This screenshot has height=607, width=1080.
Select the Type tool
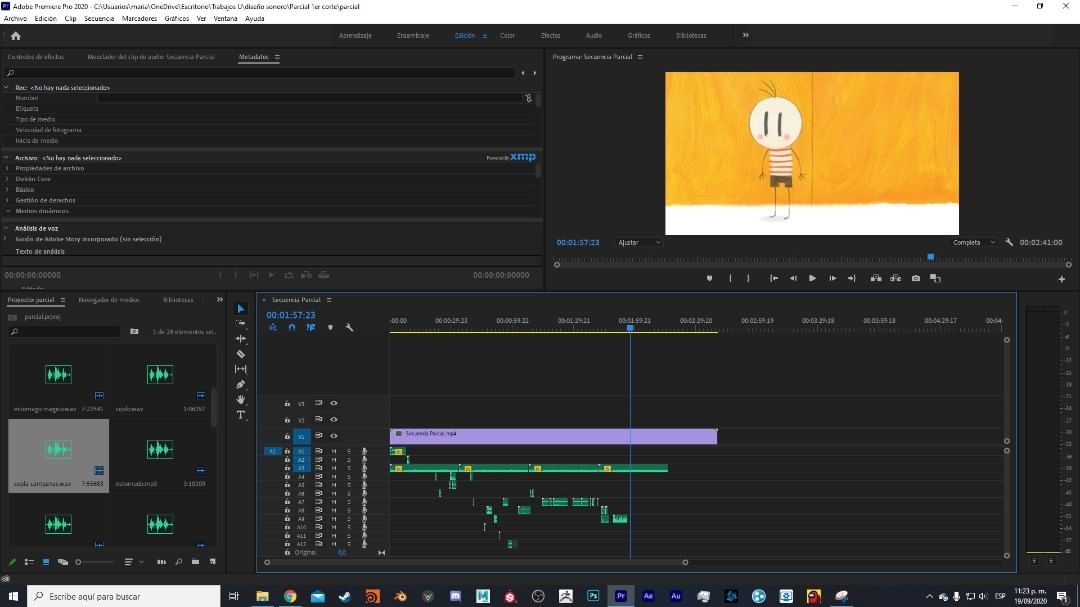pos(241,415)
